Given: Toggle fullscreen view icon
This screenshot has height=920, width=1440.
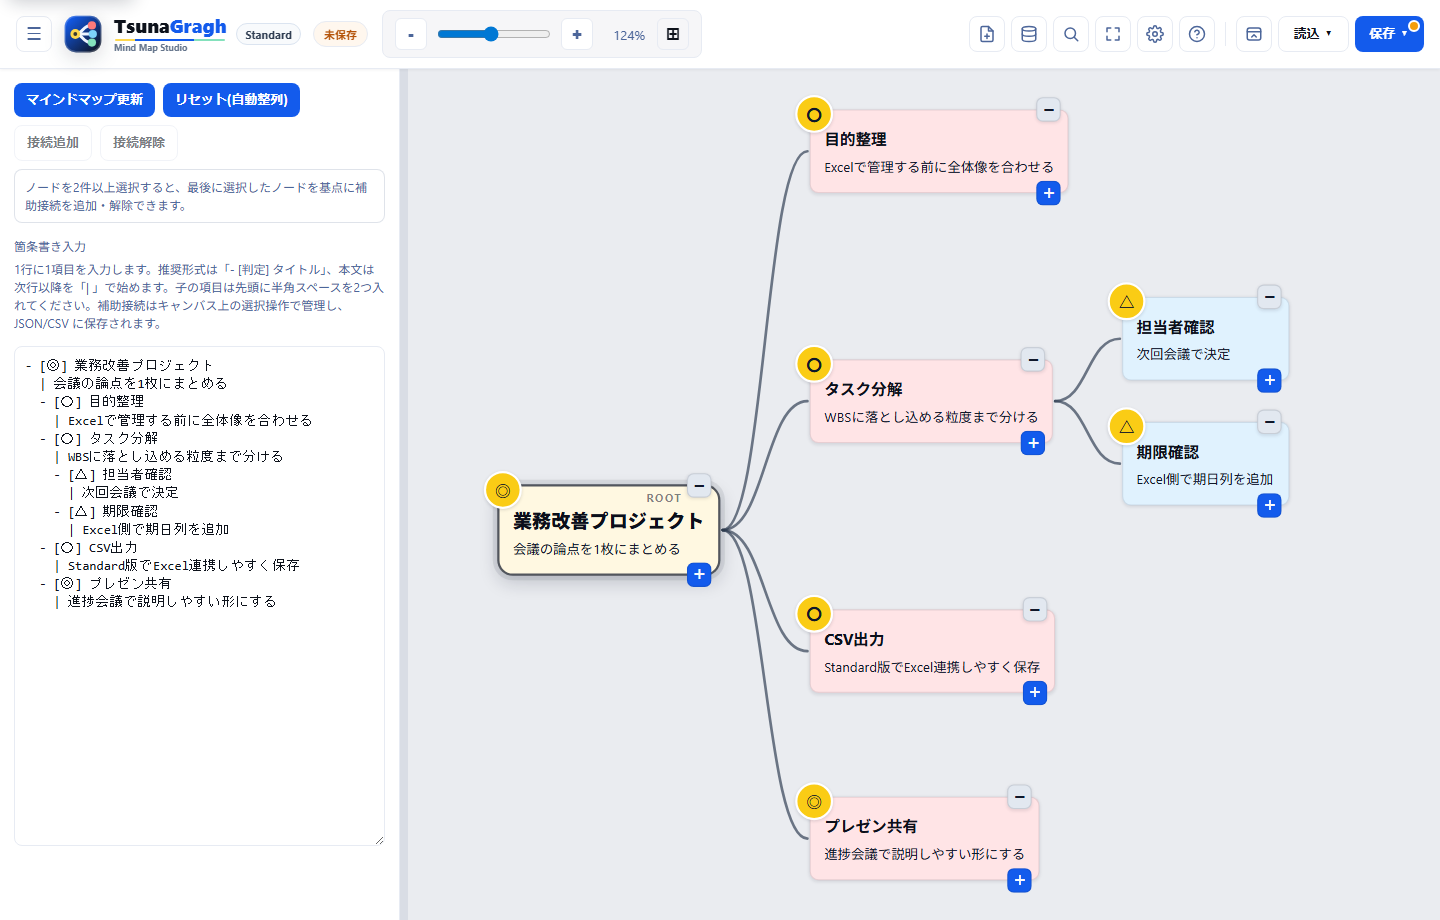Looking at the screenshot, I should tap(1113, 34).
